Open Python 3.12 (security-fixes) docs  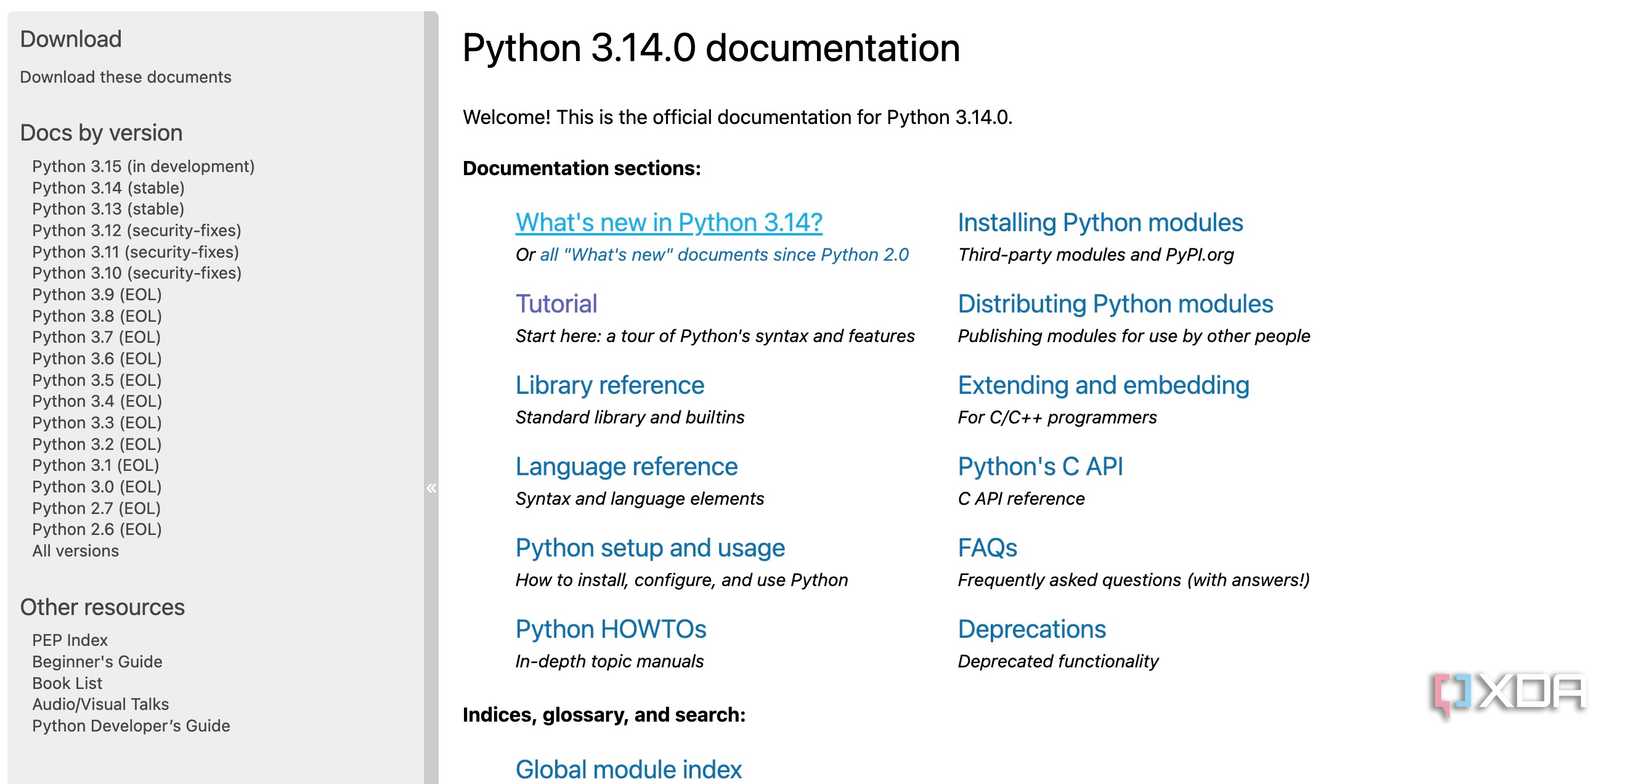(137, 230)
